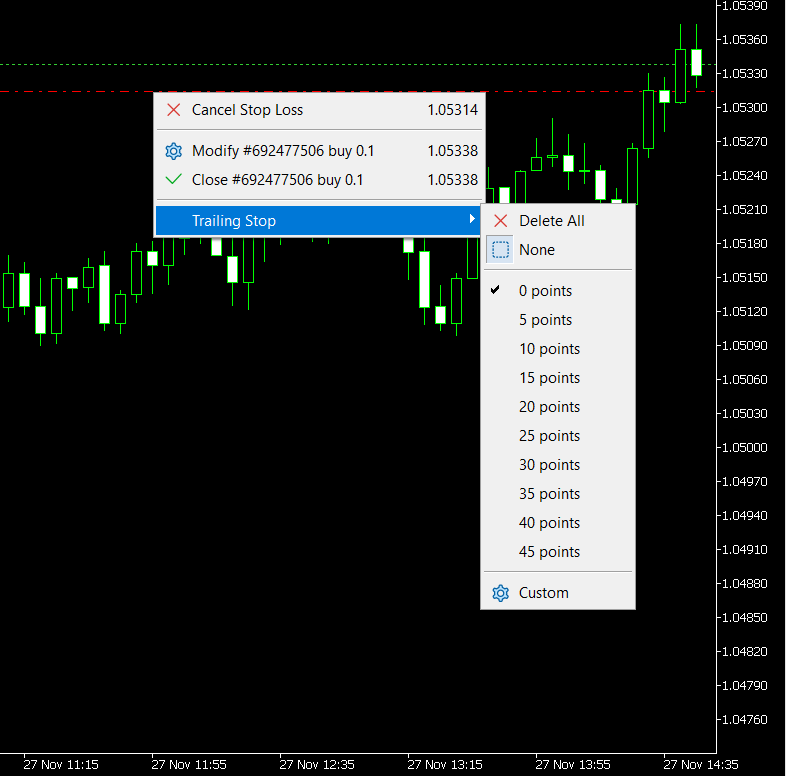Set trailing stop to 5 points
Viewport: 787px width, 776px height.
545,320
